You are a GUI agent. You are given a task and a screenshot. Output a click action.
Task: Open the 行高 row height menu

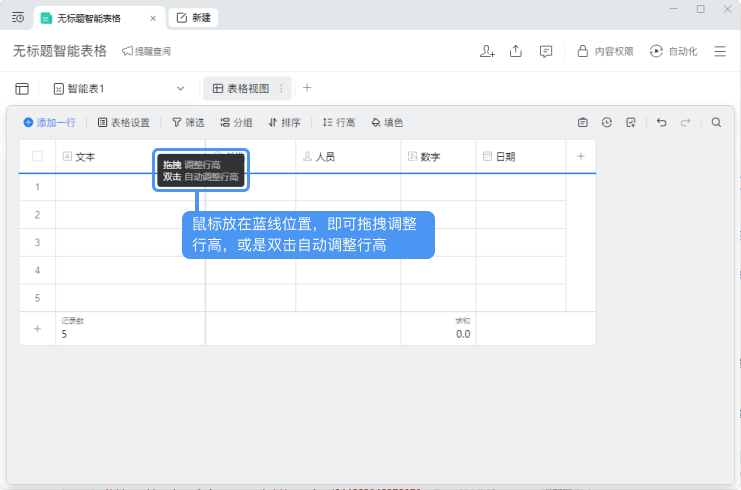pyautogui.click(x=339, y=122)
